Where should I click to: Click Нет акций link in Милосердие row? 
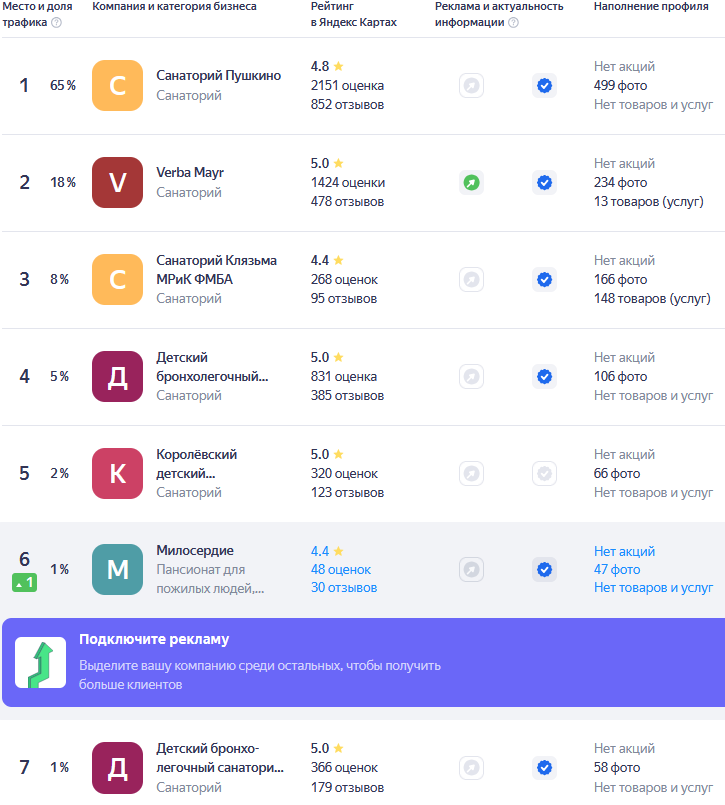pos(624,551)
